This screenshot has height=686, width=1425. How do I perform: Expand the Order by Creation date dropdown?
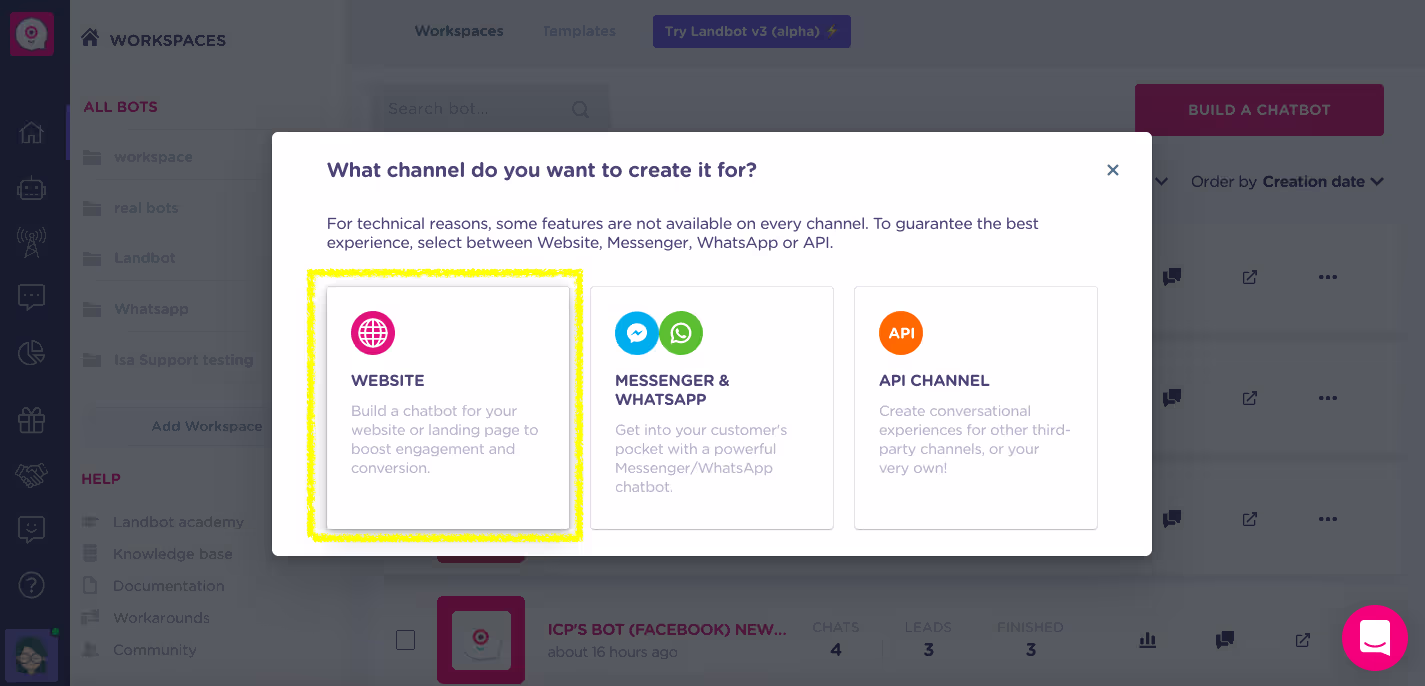click(x=1287, y=182)
